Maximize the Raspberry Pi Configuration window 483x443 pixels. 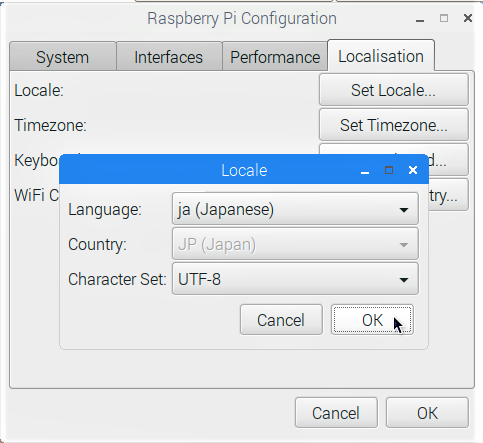(444, 18)
